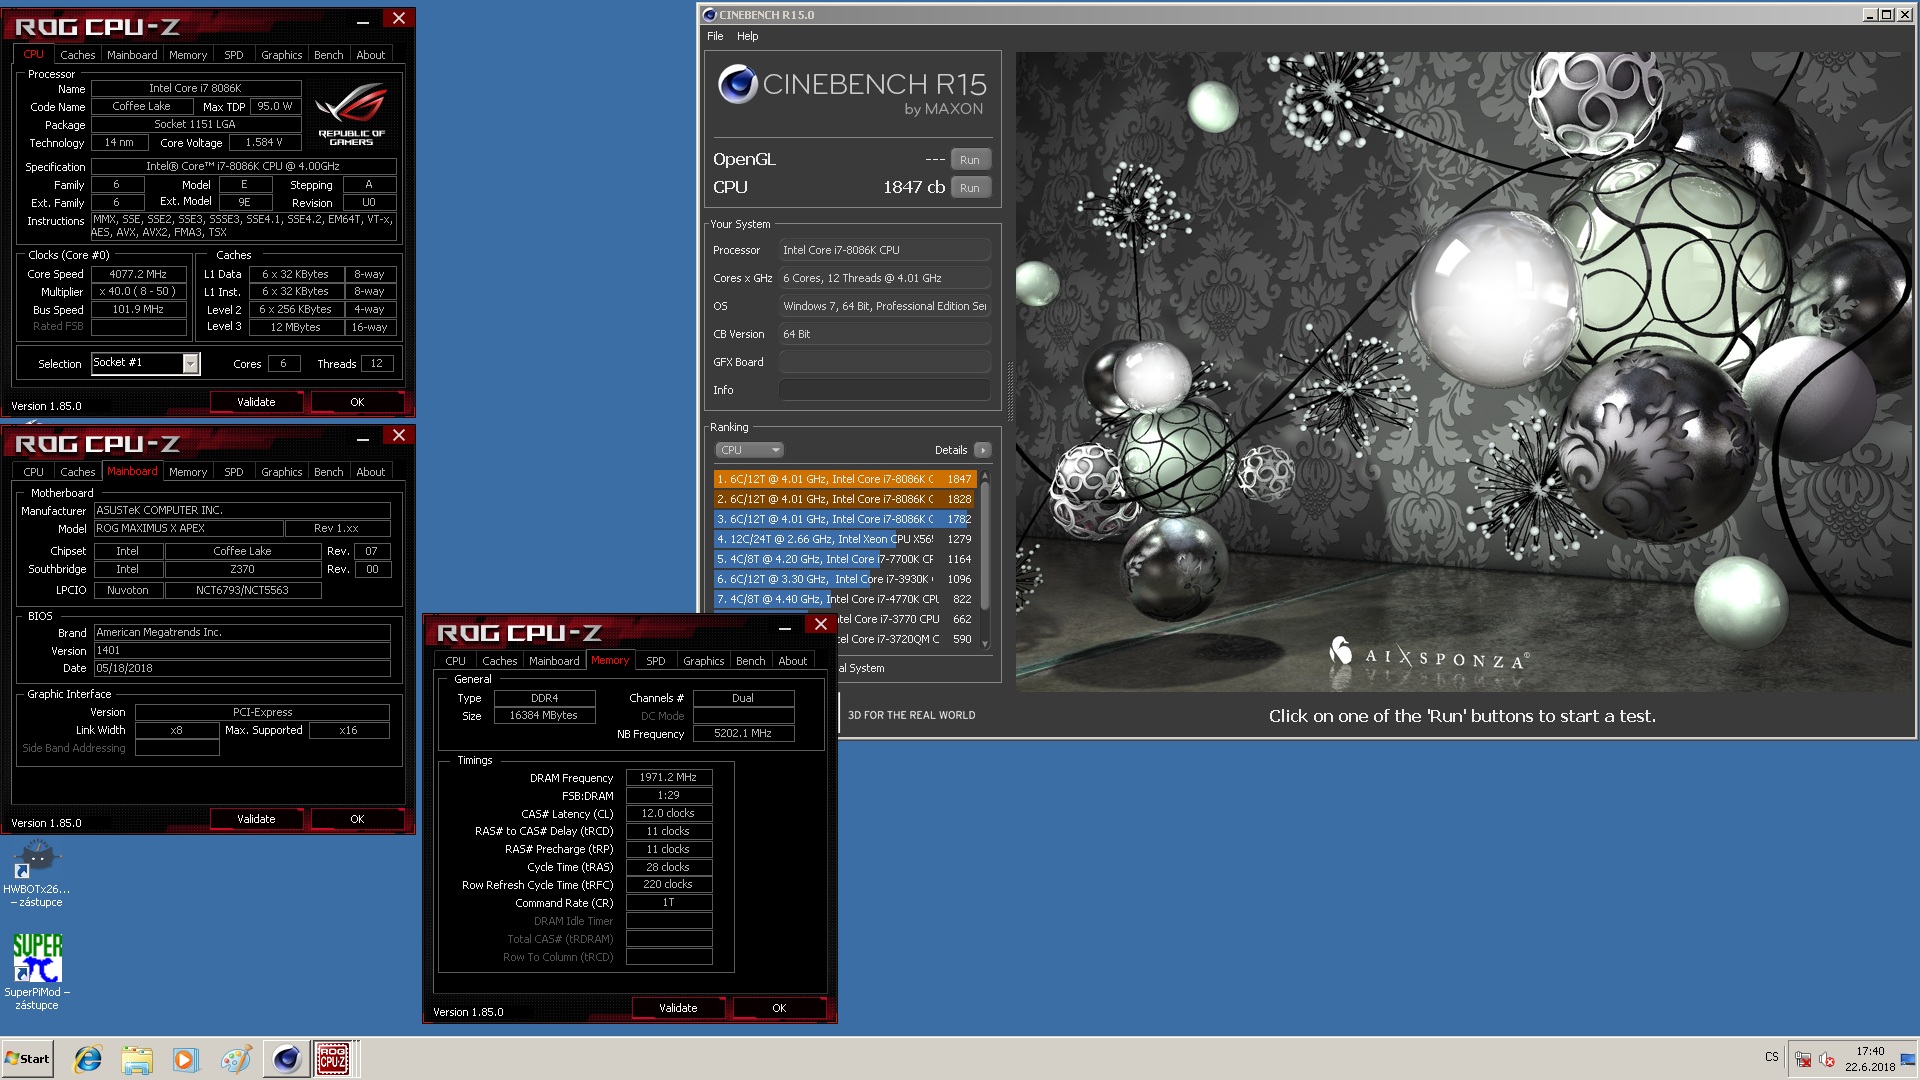
Task: Click DRAM Frequency value 1971.2 MHz
Action: click(x=669, y=777)
